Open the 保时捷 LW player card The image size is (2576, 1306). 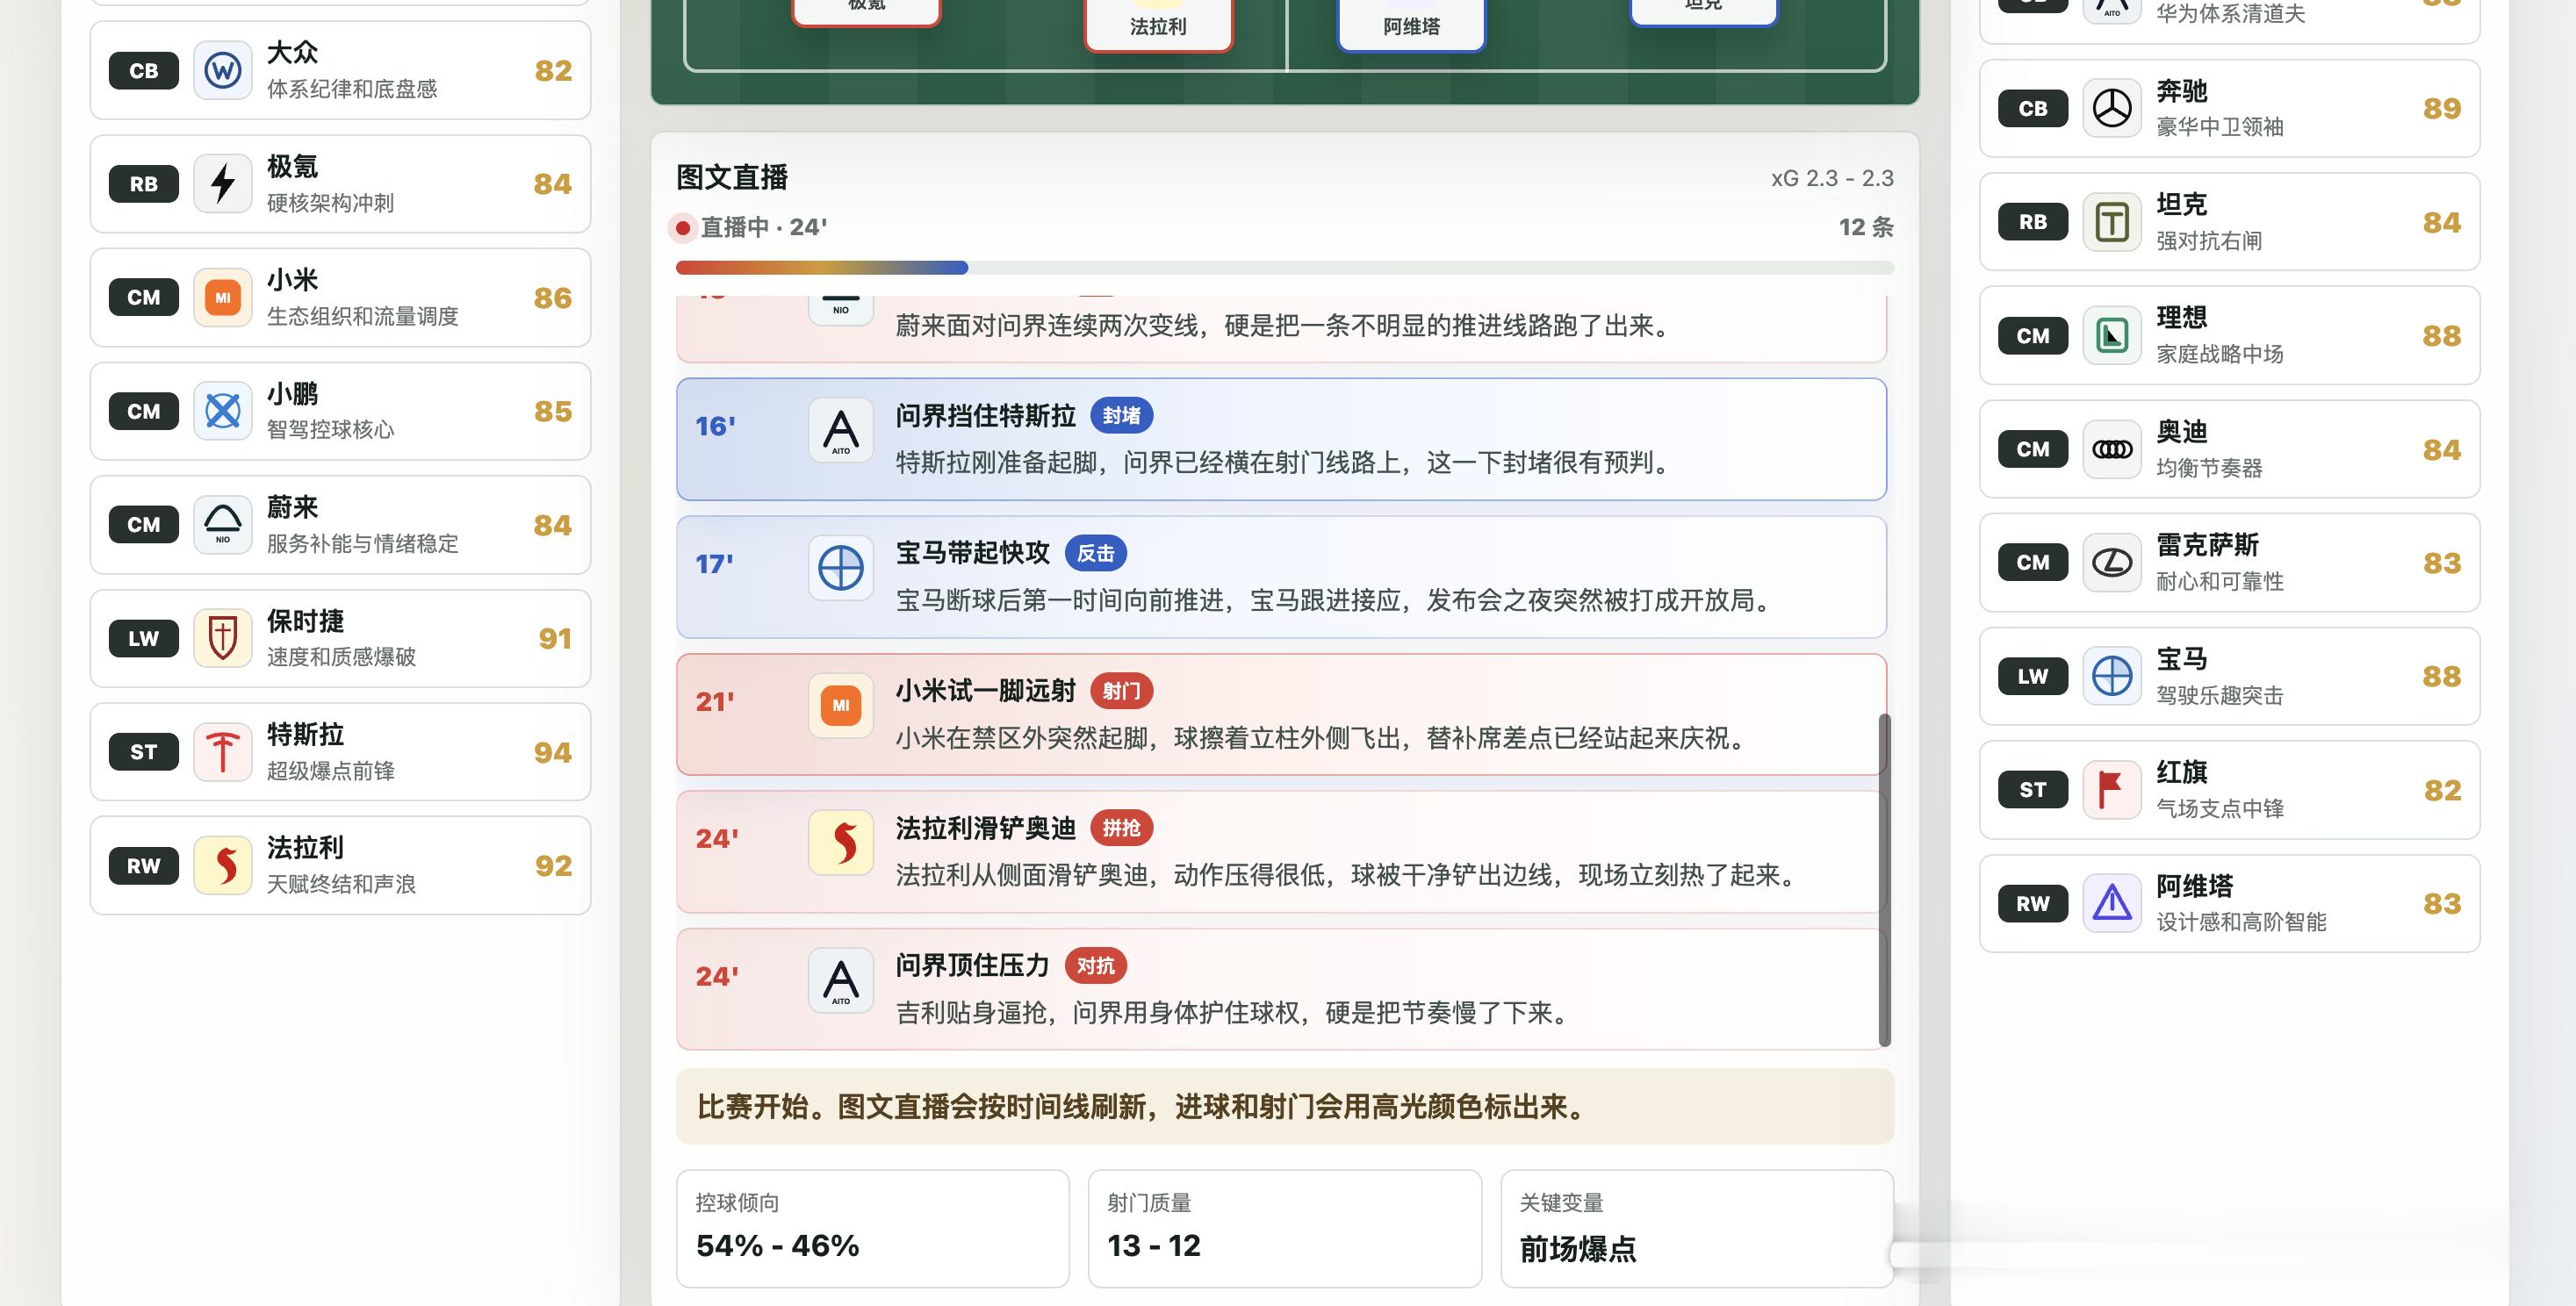click(340, 638)
